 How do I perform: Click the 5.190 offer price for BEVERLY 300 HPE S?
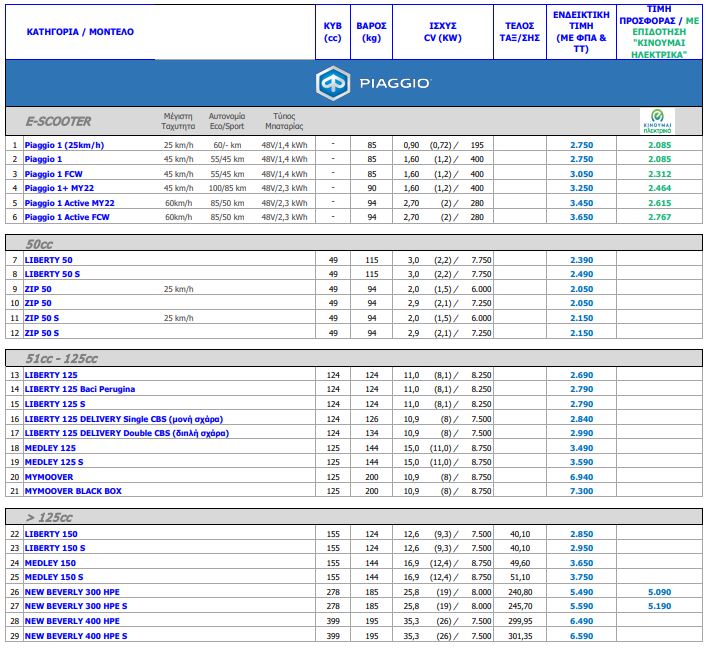point(659,606)
